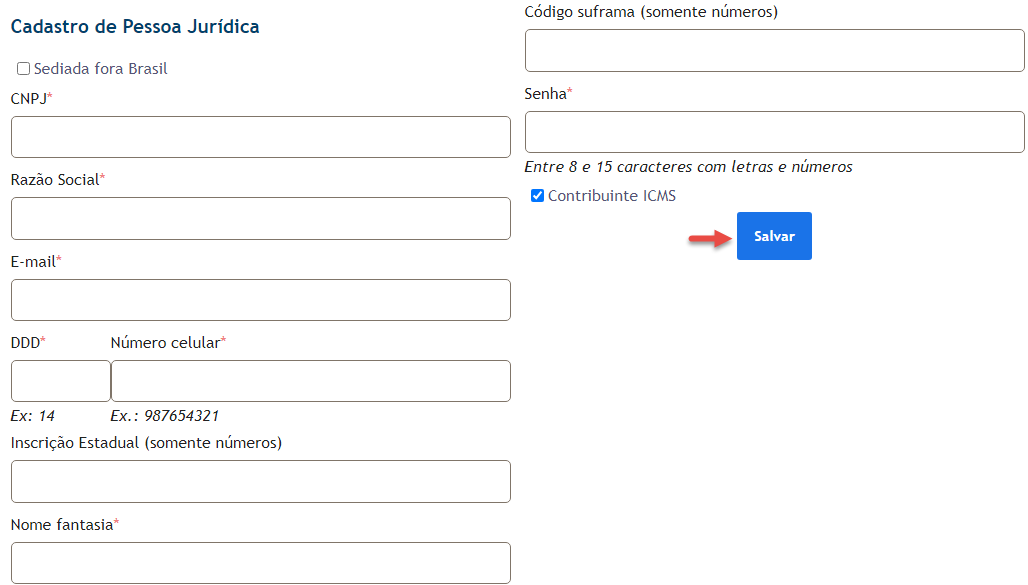Check the Sediada fora Brasil checkbox

tap(24, 69)
